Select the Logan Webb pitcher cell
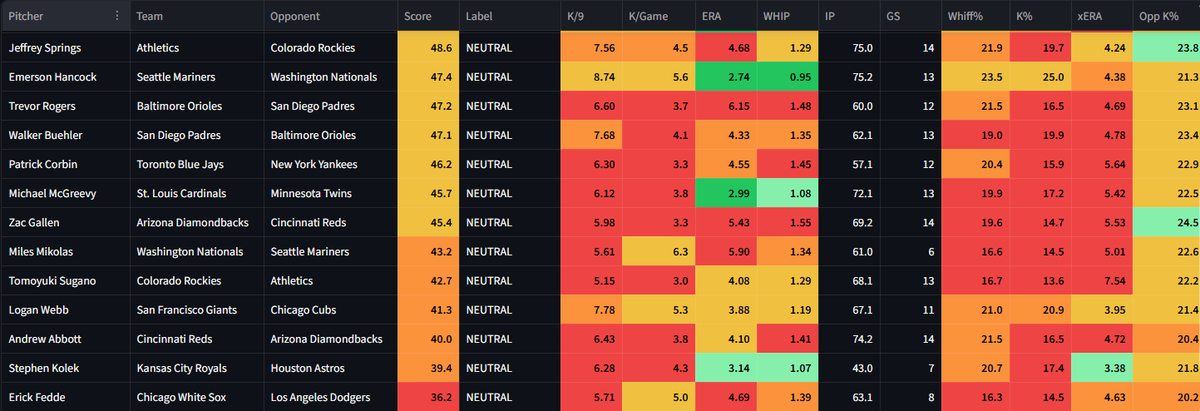 [64, 310]
